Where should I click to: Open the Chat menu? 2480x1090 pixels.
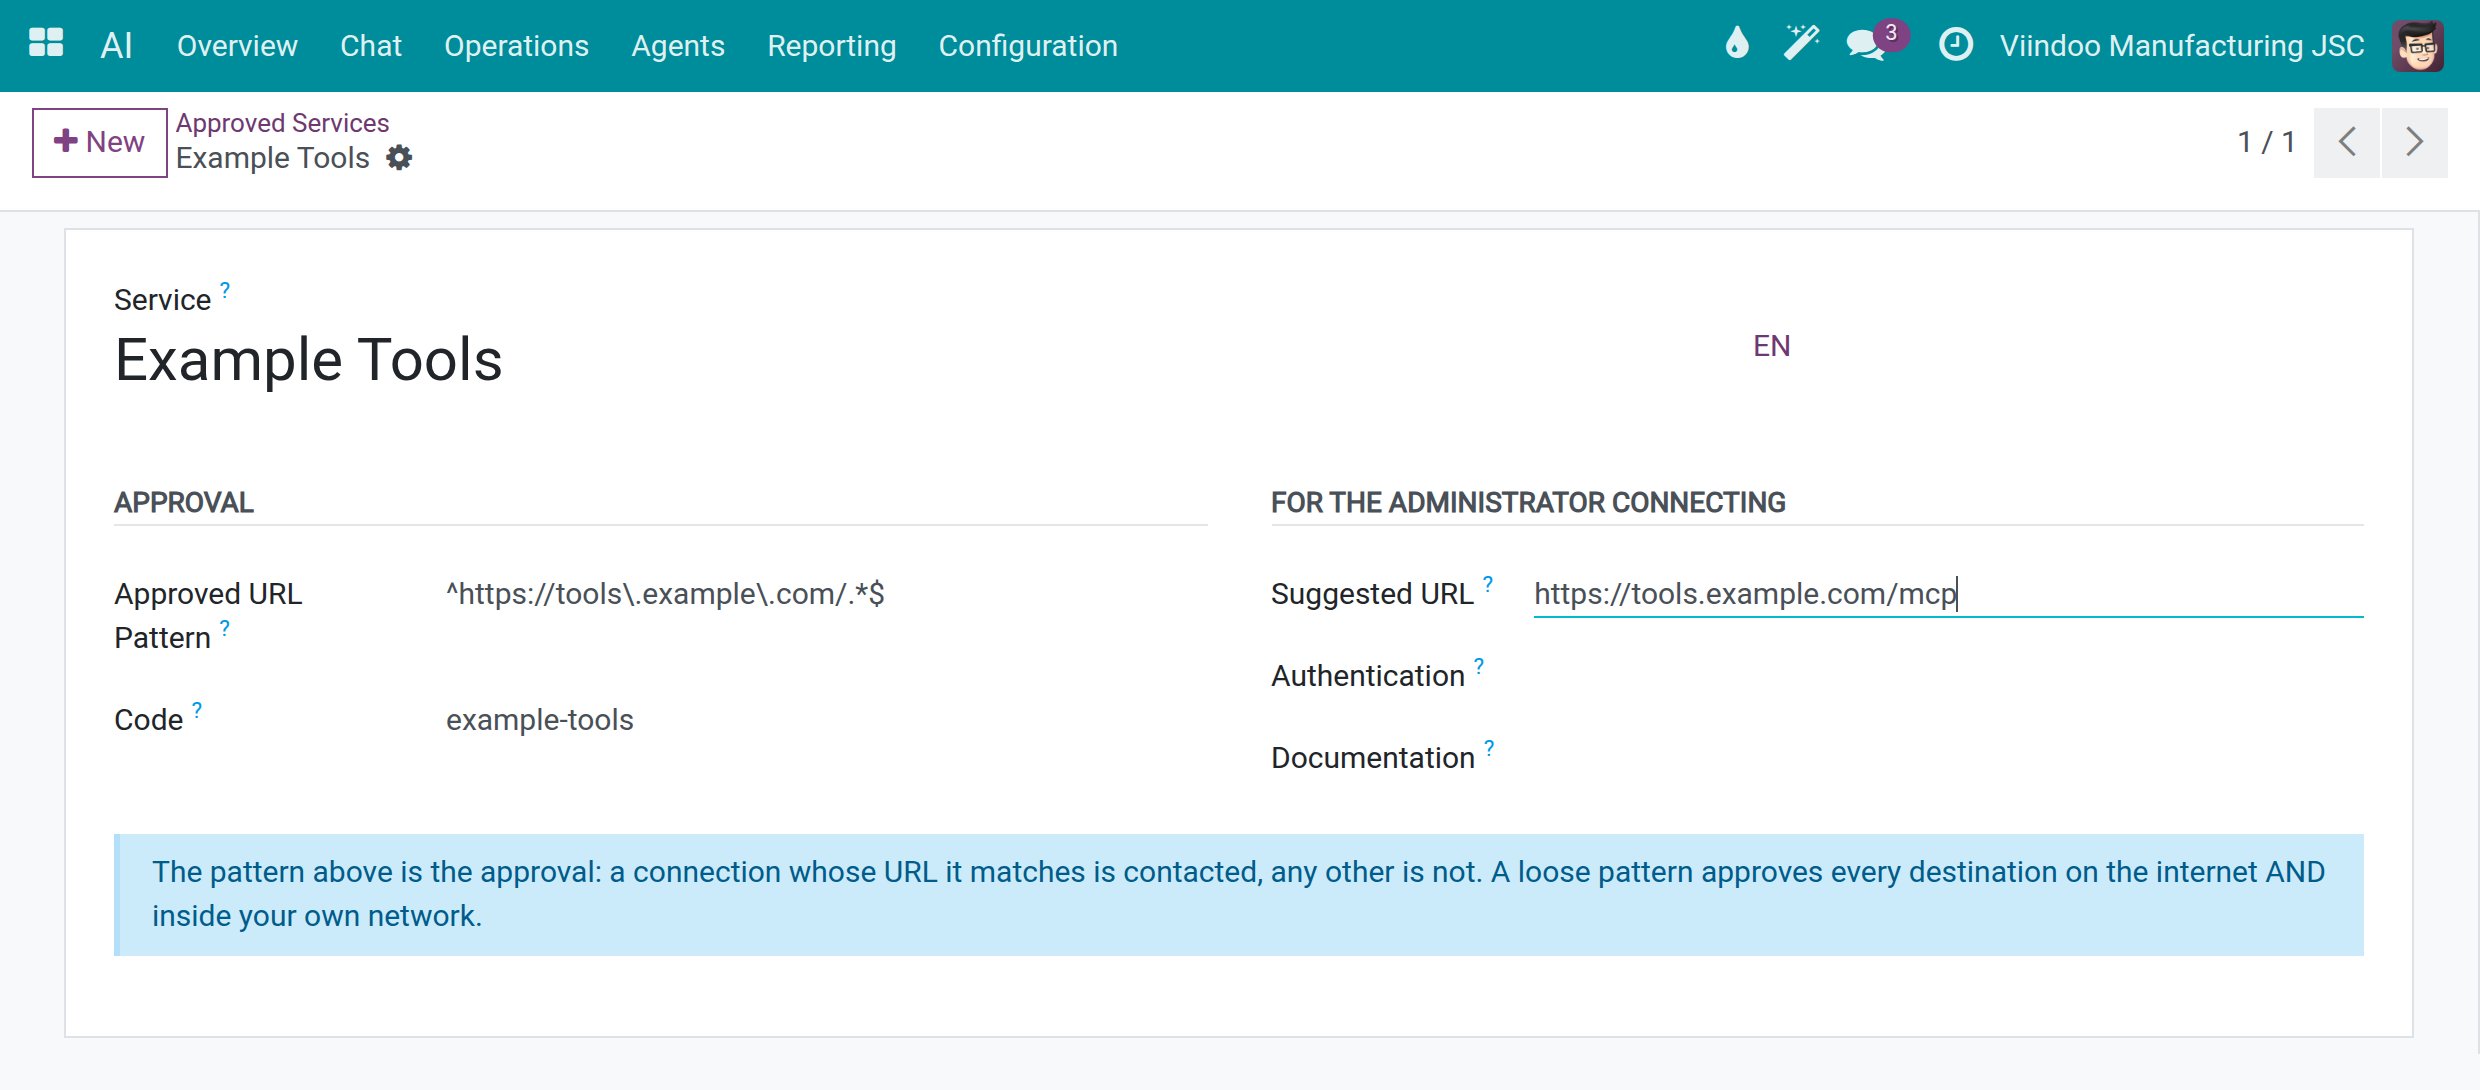click(x=371, y=45)
